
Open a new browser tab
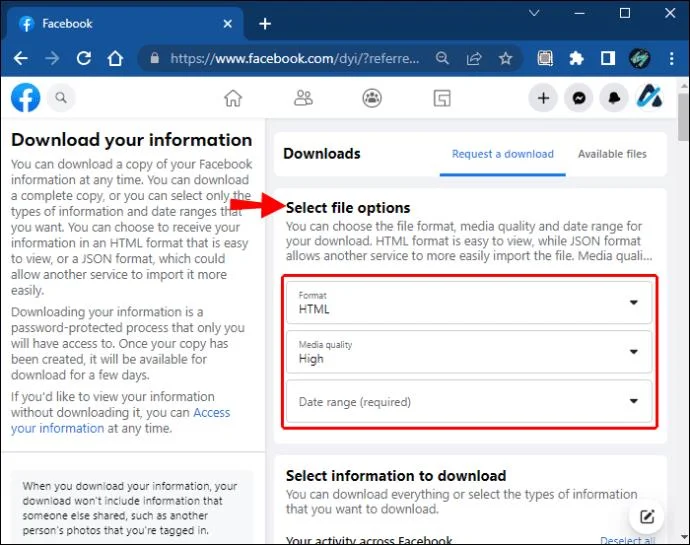tap(265, 24)
